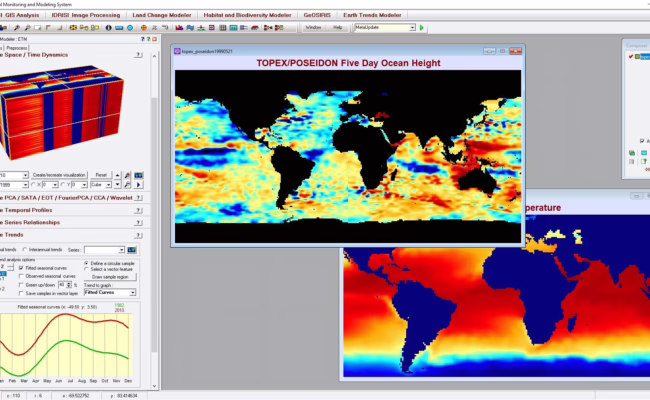Click the Reset button
Image resolution: width=650 pixels, height=400 pixels.
(x=101, y=175)
